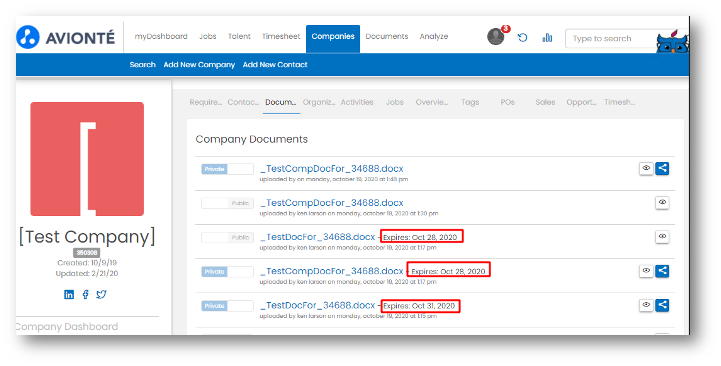
Task: Toggle Public switch on second _TestCompDocFor_34688.docx
Action: tap(227, 203)
